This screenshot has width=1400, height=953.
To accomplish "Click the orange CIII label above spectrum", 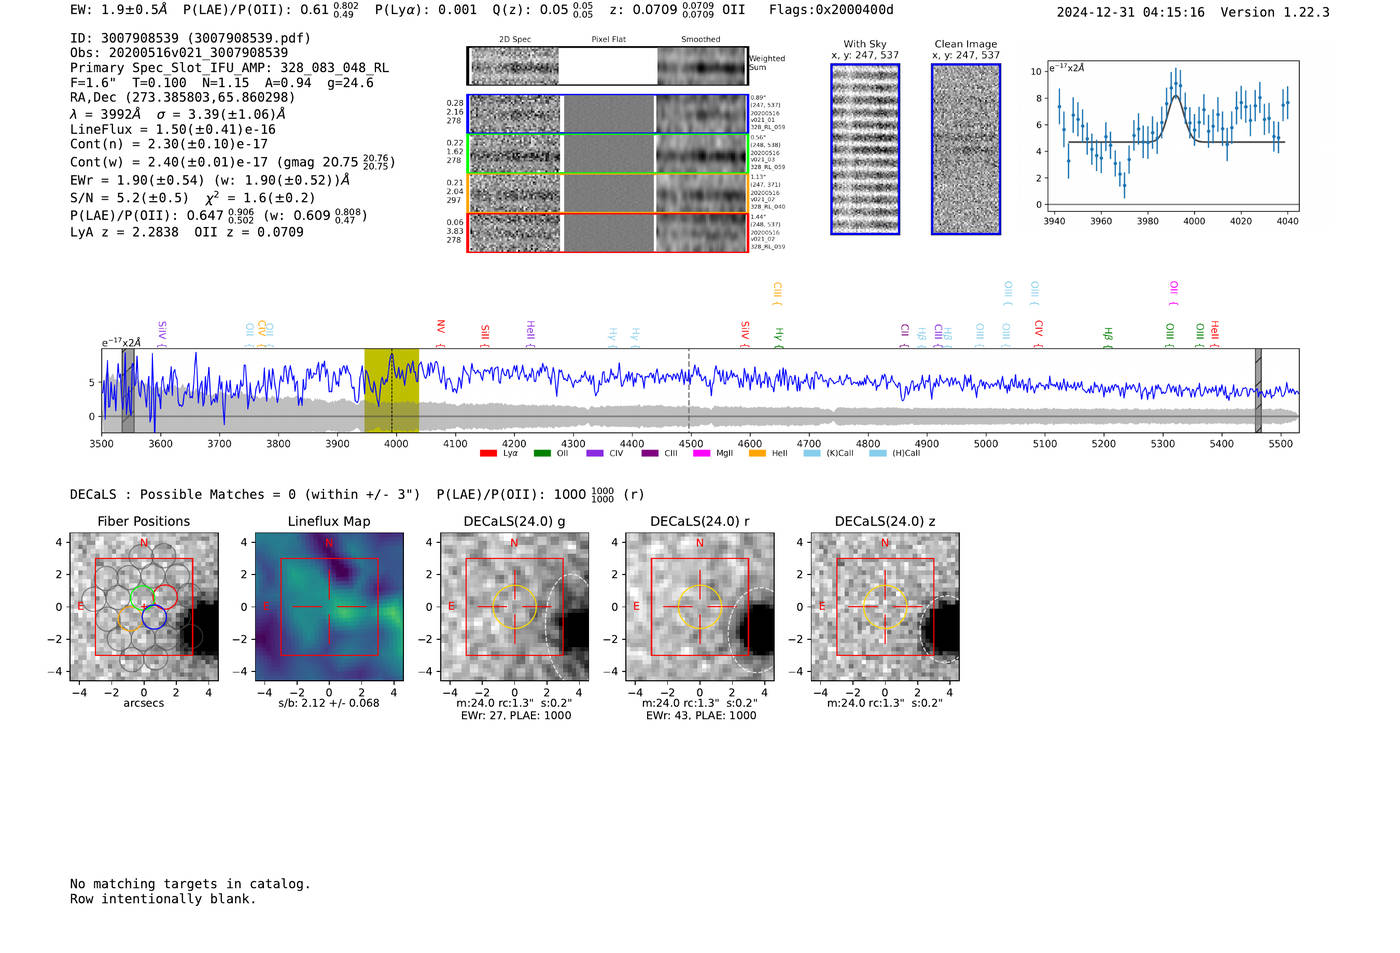I will 777,293.
